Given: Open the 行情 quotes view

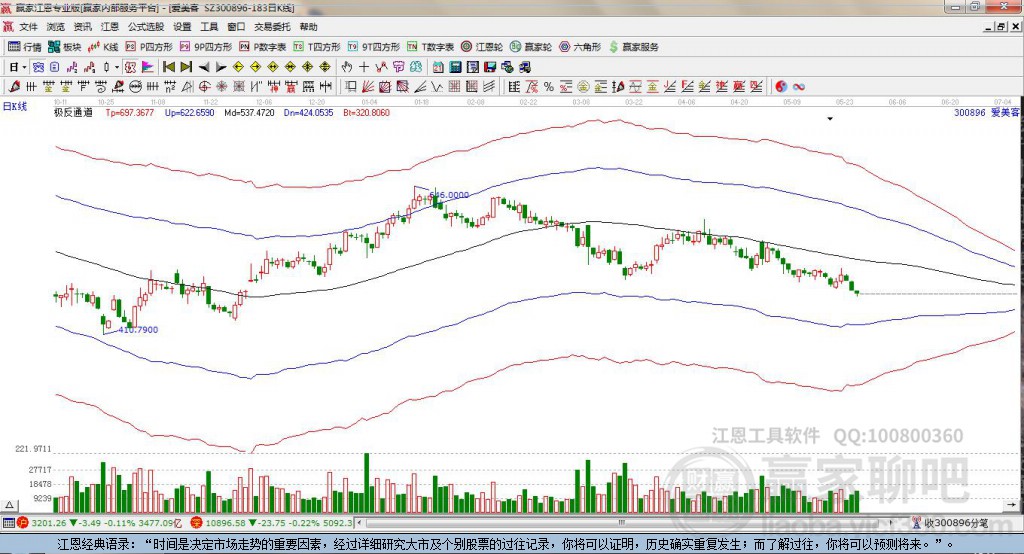Looking at the screenshot, I should [x=25, y=47].
